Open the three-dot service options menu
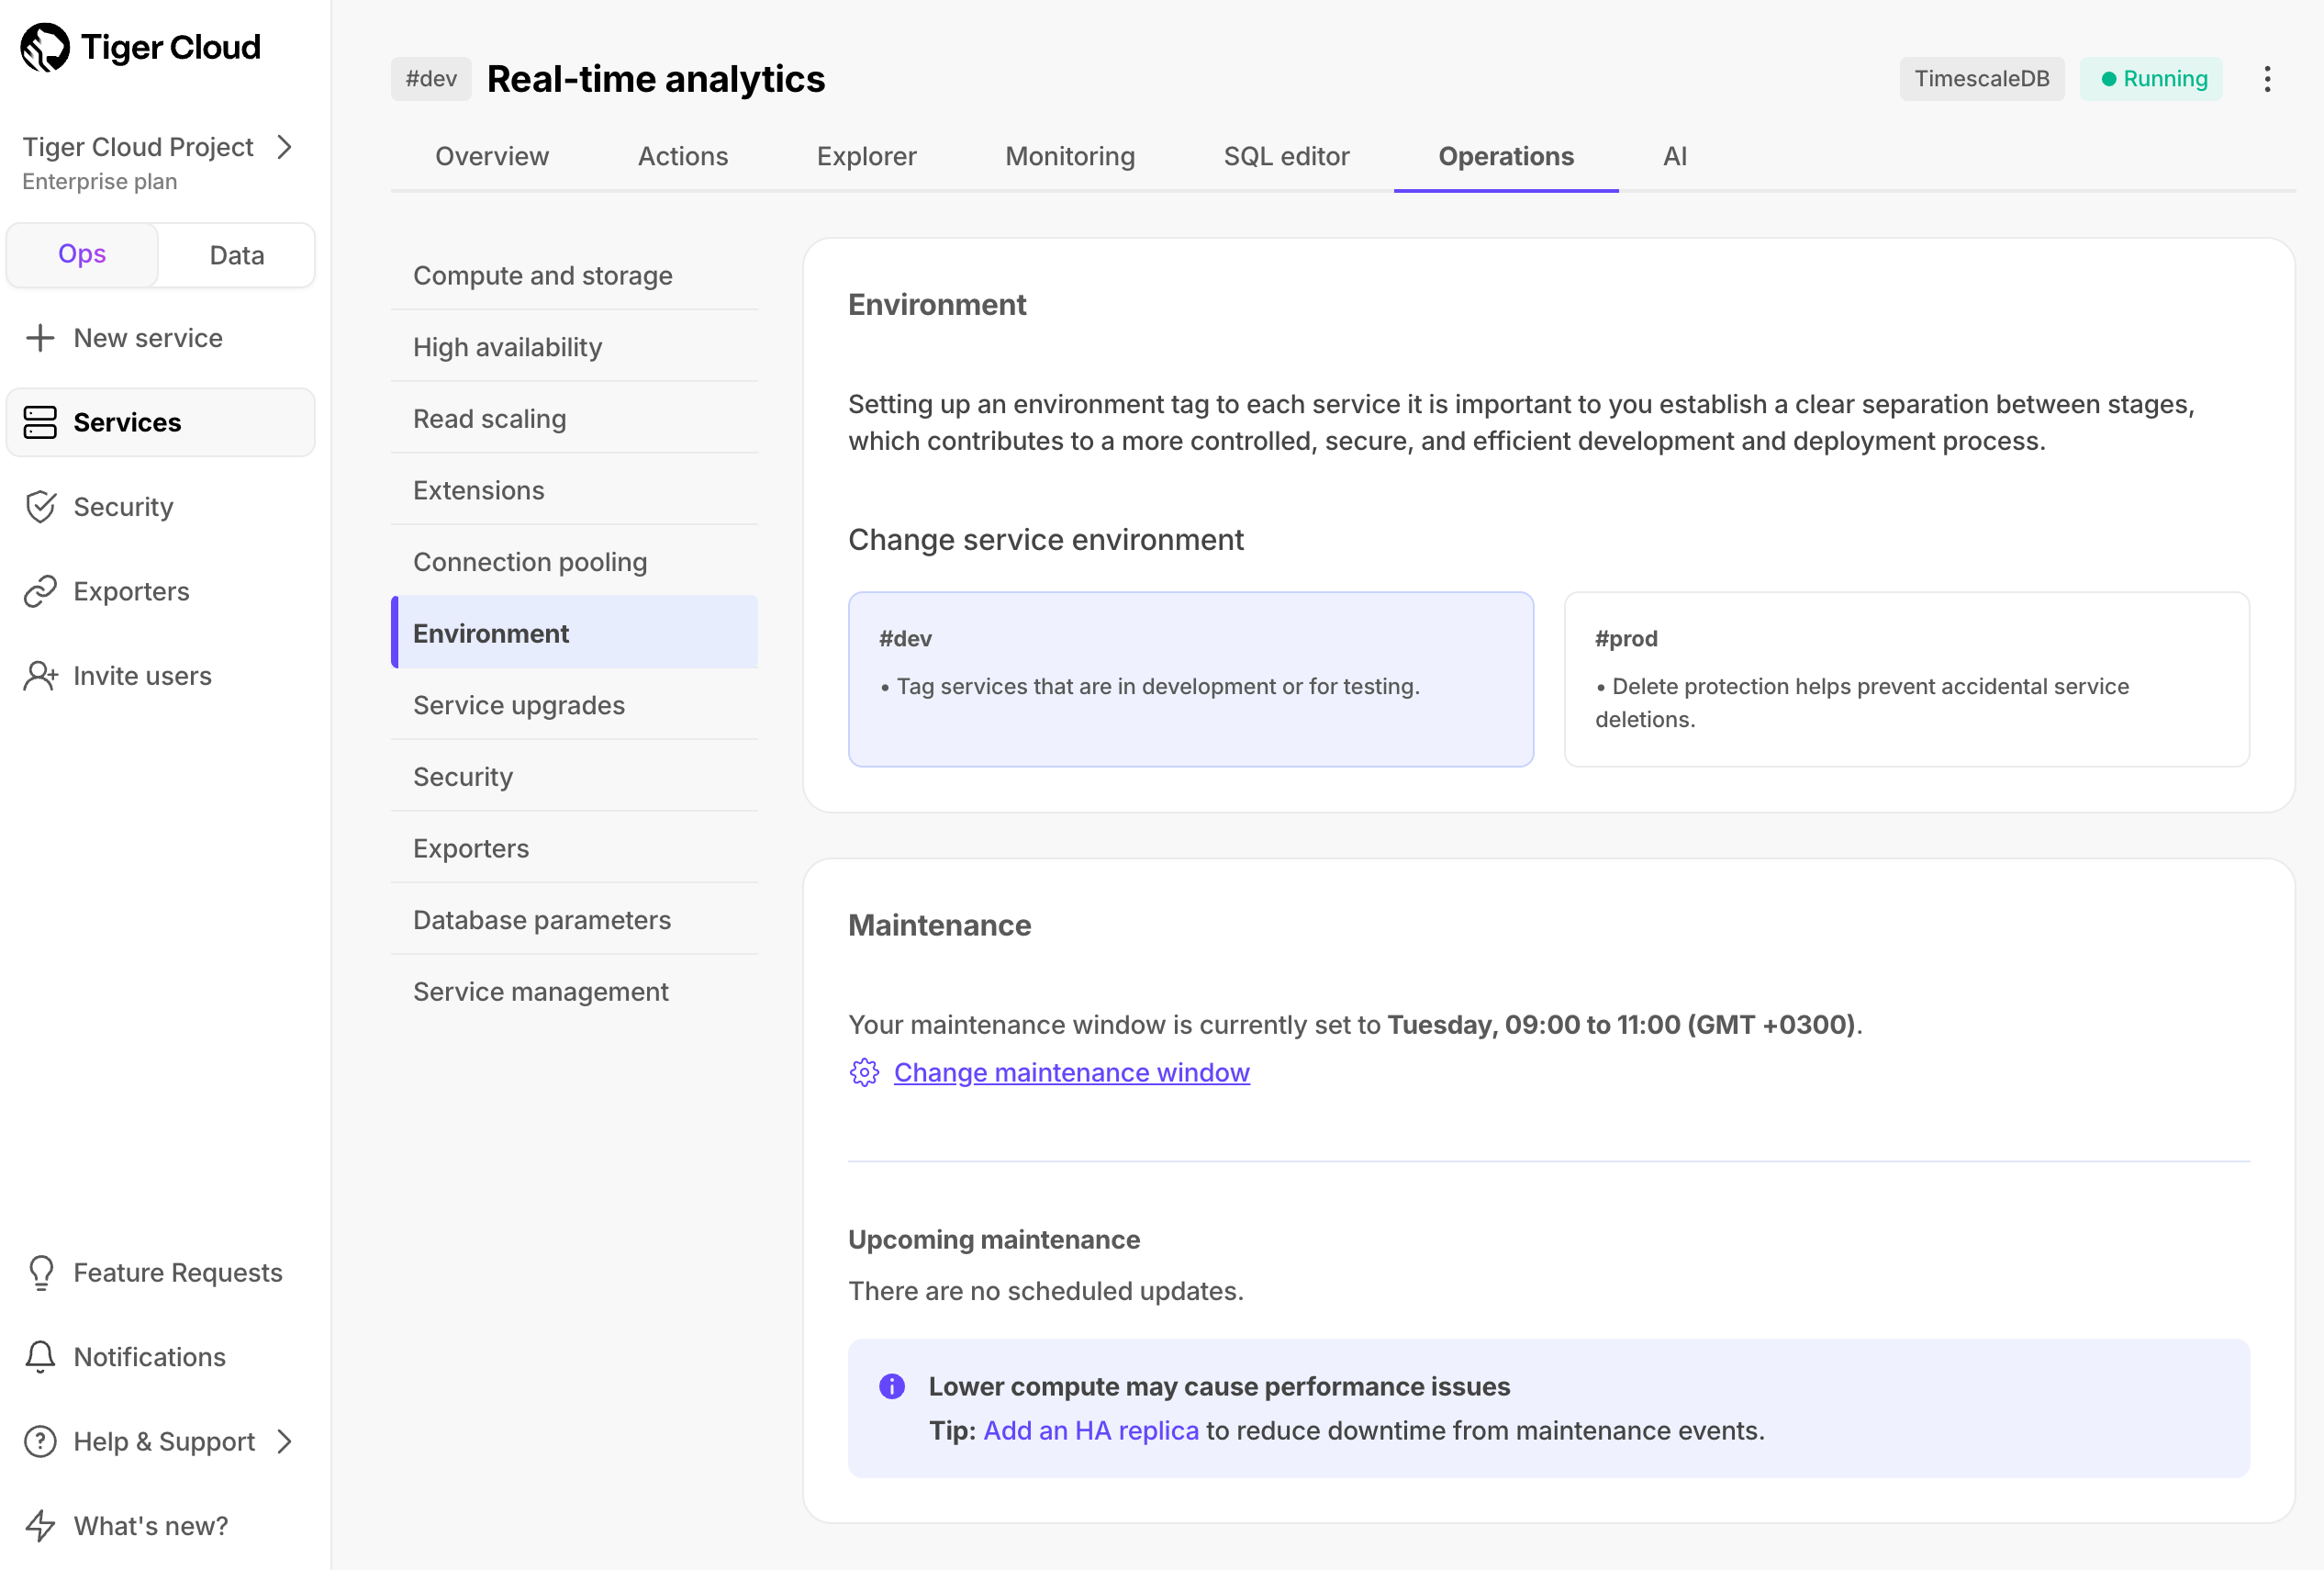Image resolution: width=2324 pixels, height=1570 pixels. click(x=2267, y=79)
